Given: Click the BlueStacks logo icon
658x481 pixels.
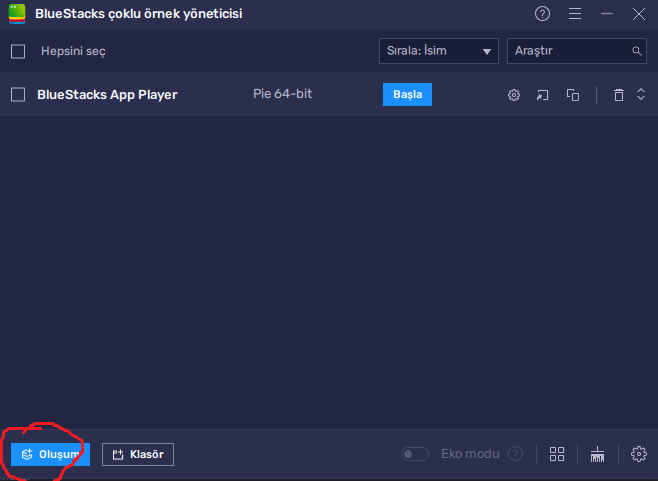Looking at the screenshot, I should click(17, 14).
